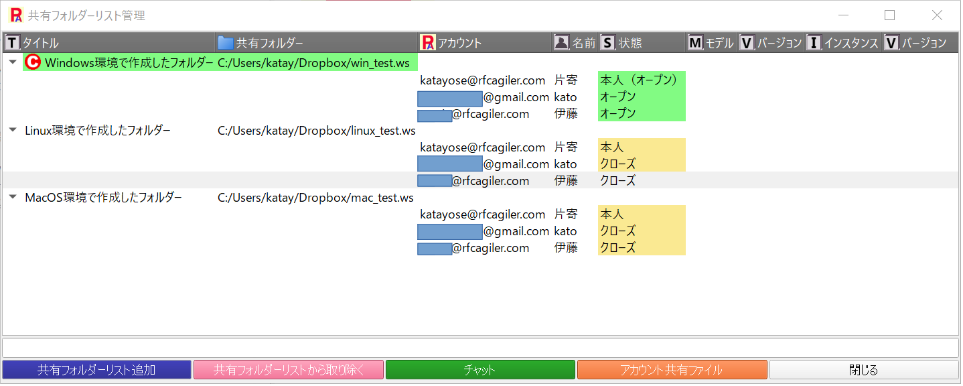Click kato name under MacOS folder
The height and width of the screenshot is (386, 963).
point(566,231)
